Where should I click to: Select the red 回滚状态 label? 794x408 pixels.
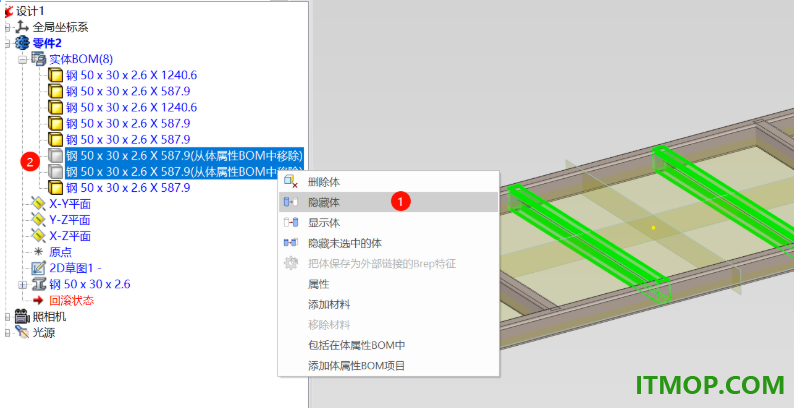(x=71, y=300)
